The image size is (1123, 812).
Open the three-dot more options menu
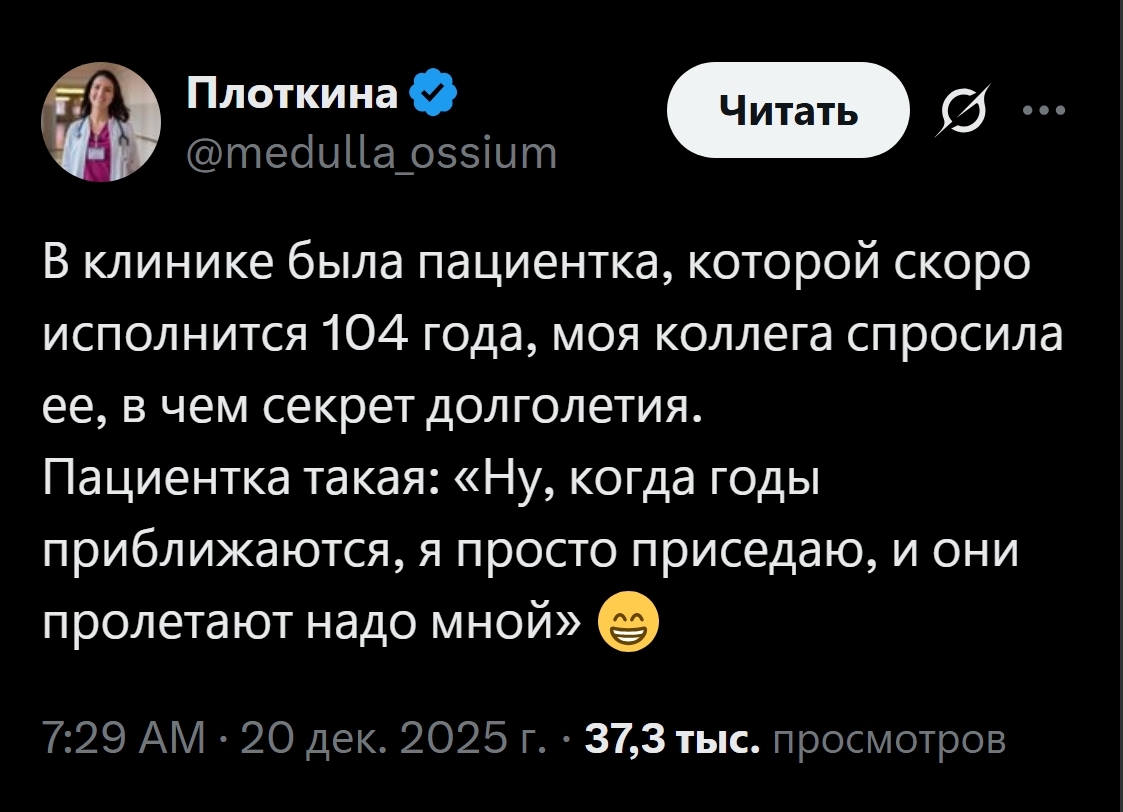coord(1043,110)
